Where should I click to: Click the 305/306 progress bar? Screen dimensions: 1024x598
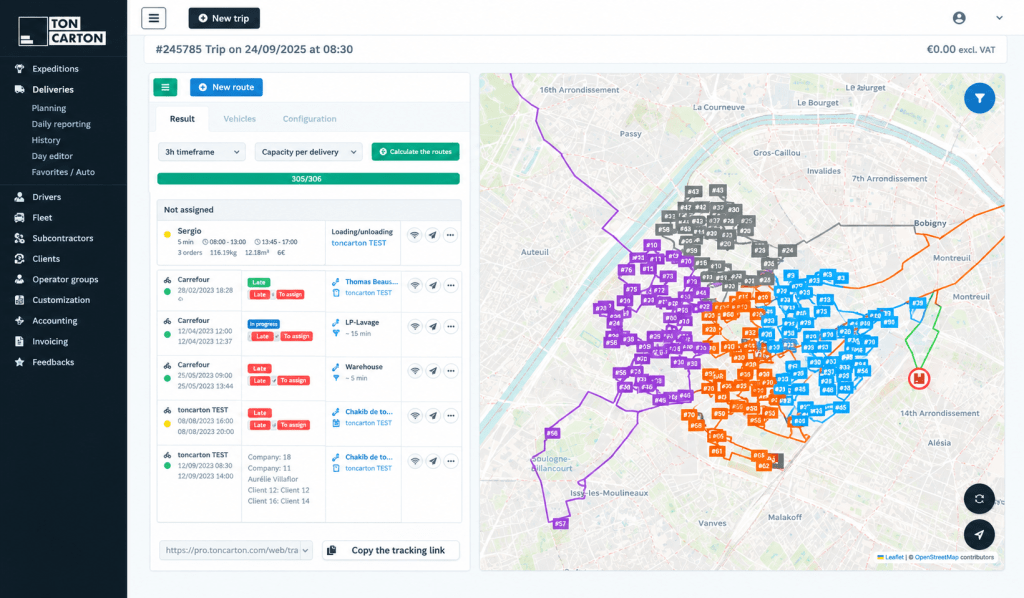(x=308, y=179)
